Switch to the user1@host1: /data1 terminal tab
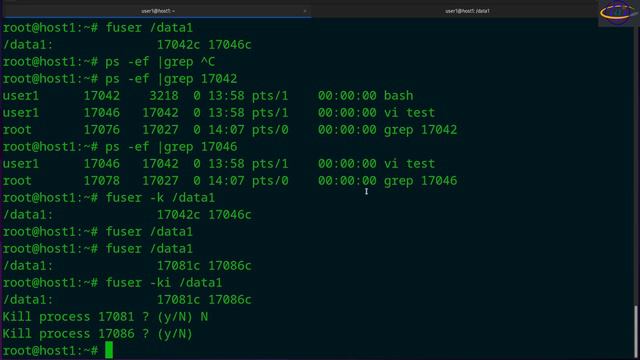The height and width of the screenshot is (360, 640). pos(467,11)
